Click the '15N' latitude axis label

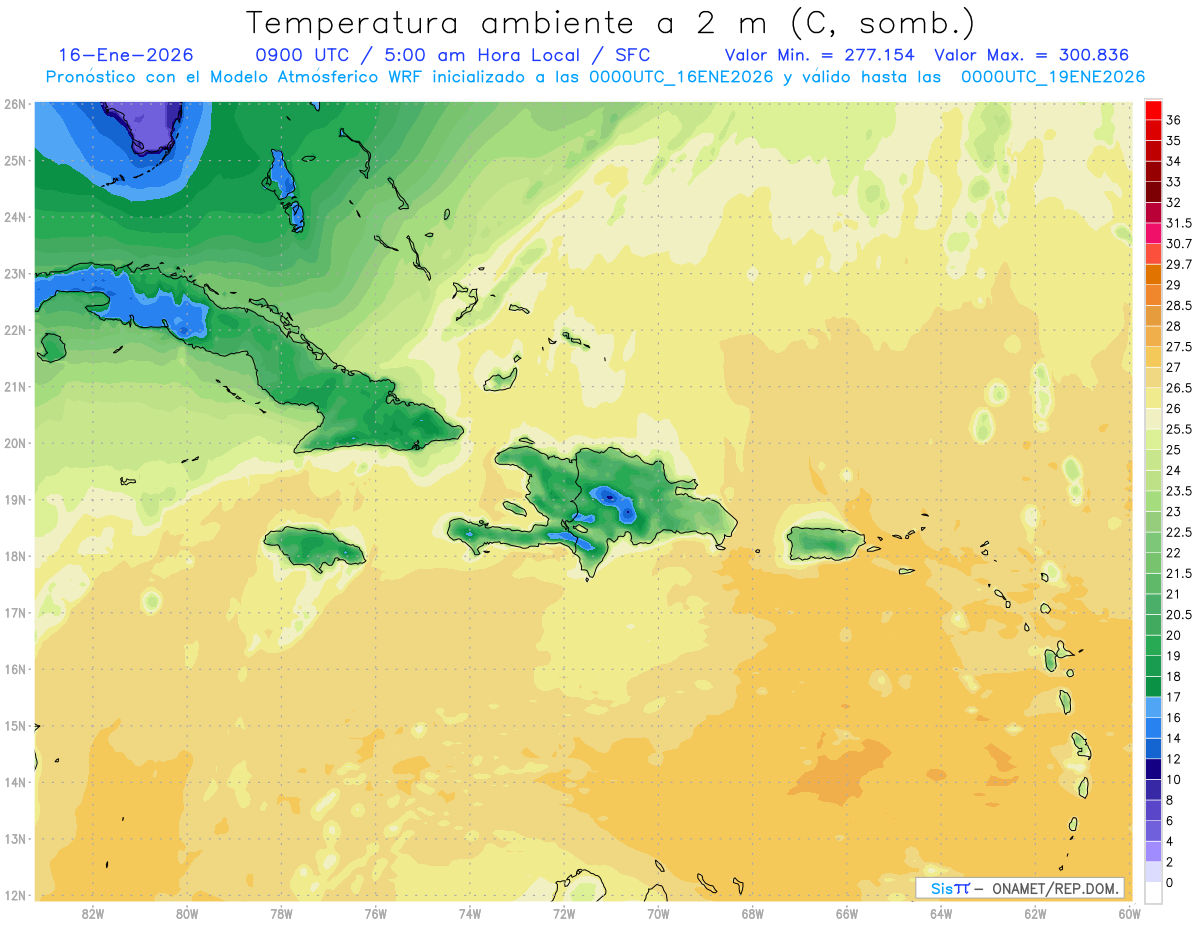click(14, 726)
